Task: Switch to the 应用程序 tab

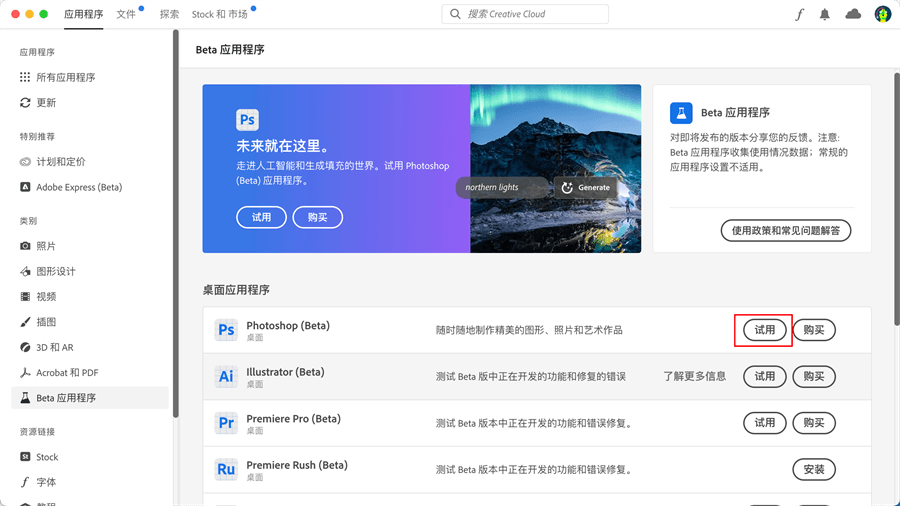Action: pyautogui.click(x=83, y=14)
